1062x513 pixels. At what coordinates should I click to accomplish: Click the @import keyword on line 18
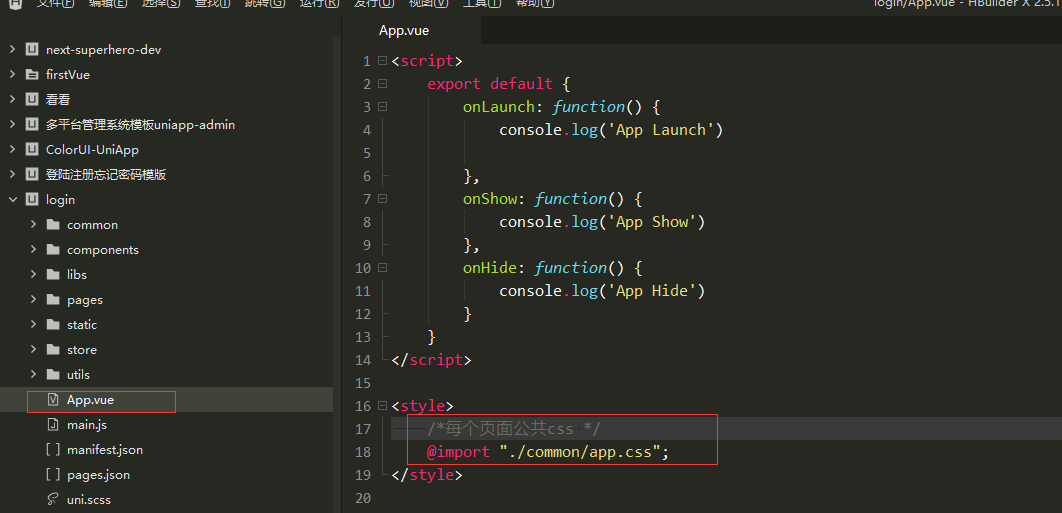point(459,452)
